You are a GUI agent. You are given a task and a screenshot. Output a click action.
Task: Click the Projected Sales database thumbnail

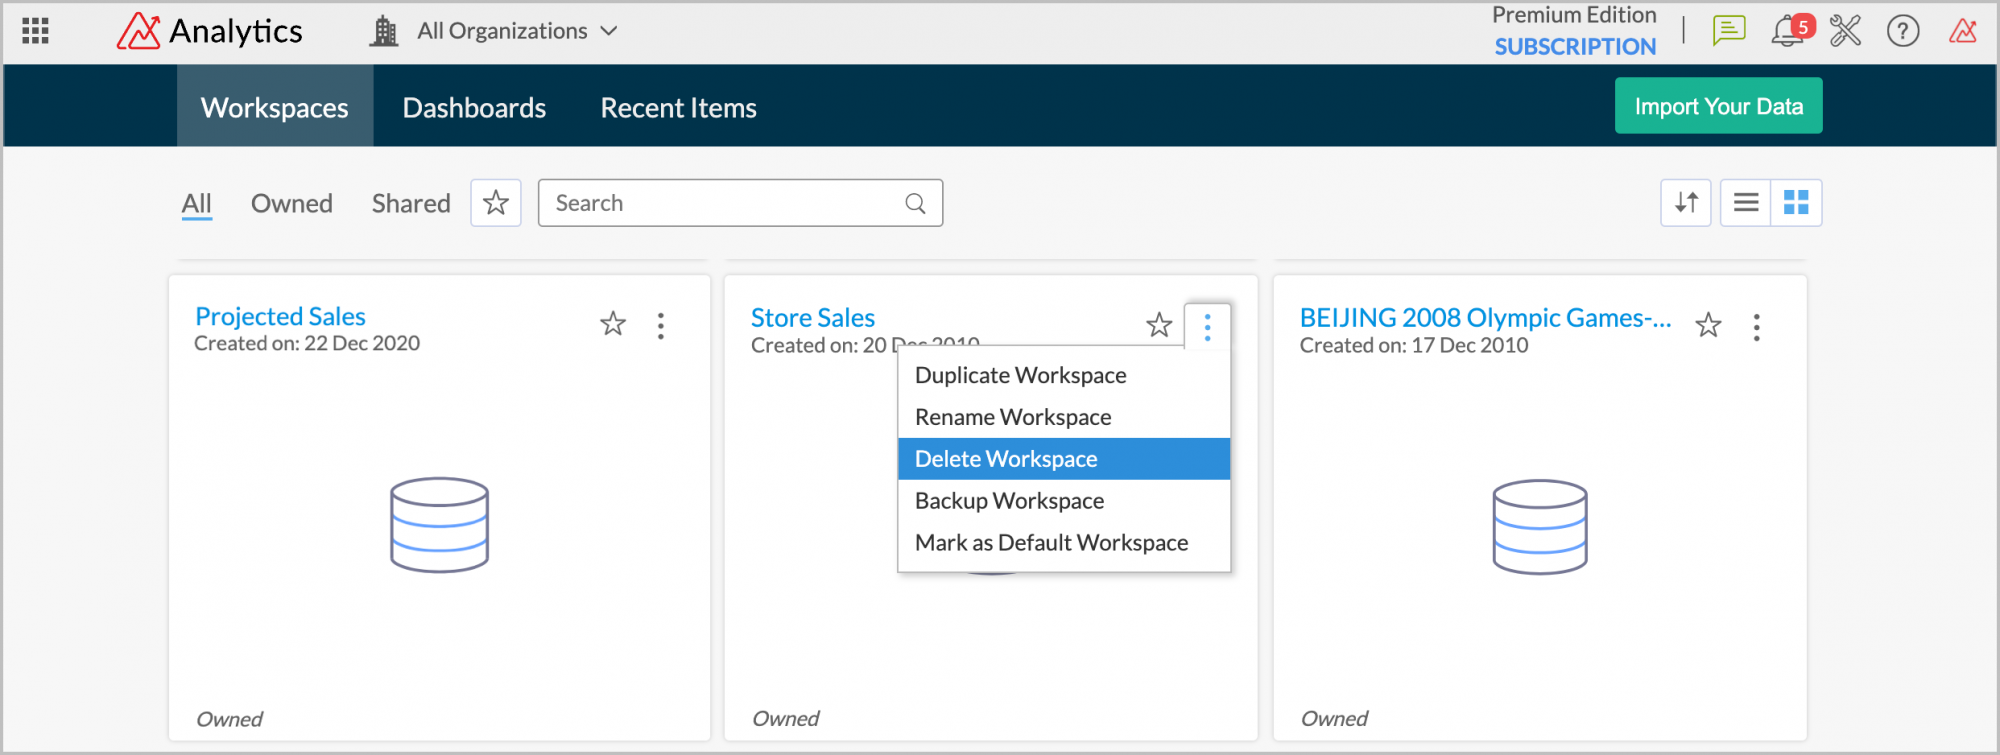[439, 524]
